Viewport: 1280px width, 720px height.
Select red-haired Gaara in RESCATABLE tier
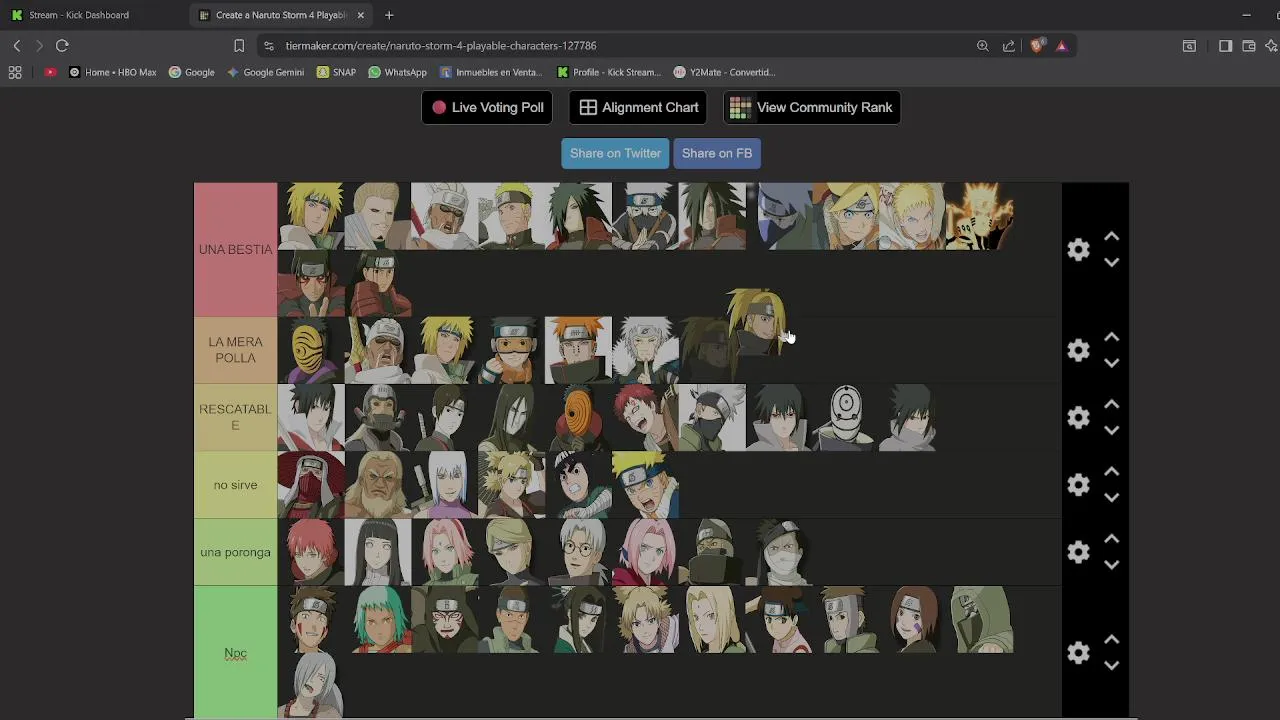tap(645, 417)
